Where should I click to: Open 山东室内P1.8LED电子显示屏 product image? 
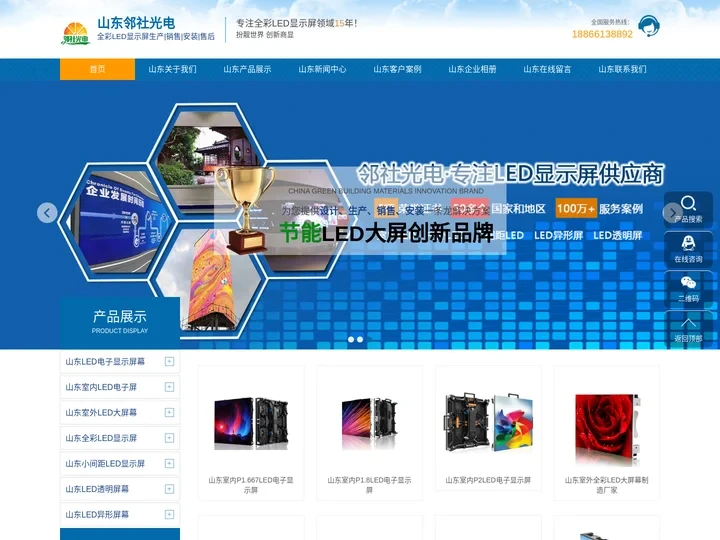[x=370, y=423]
